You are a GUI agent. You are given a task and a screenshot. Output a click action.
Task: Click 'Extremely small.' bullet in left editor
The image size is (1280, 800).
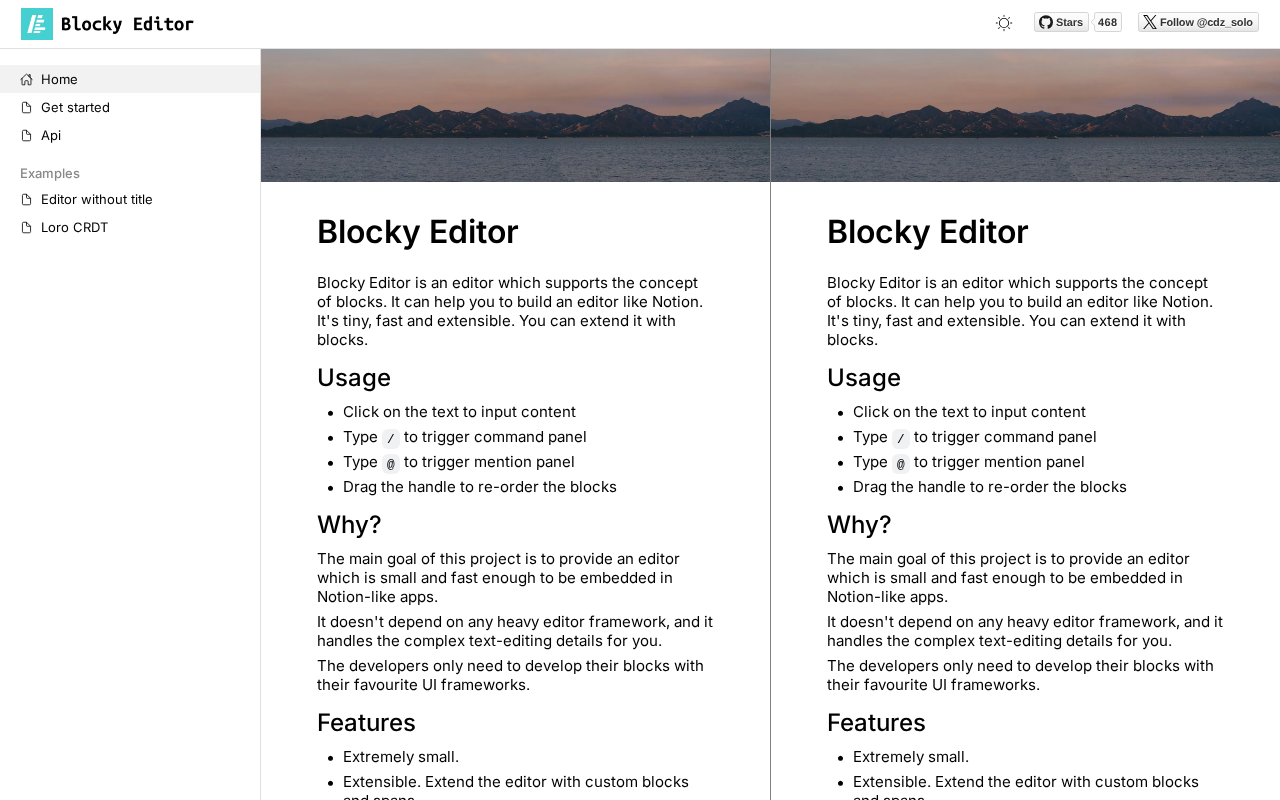pyautogui.click(x=401, y=757)
